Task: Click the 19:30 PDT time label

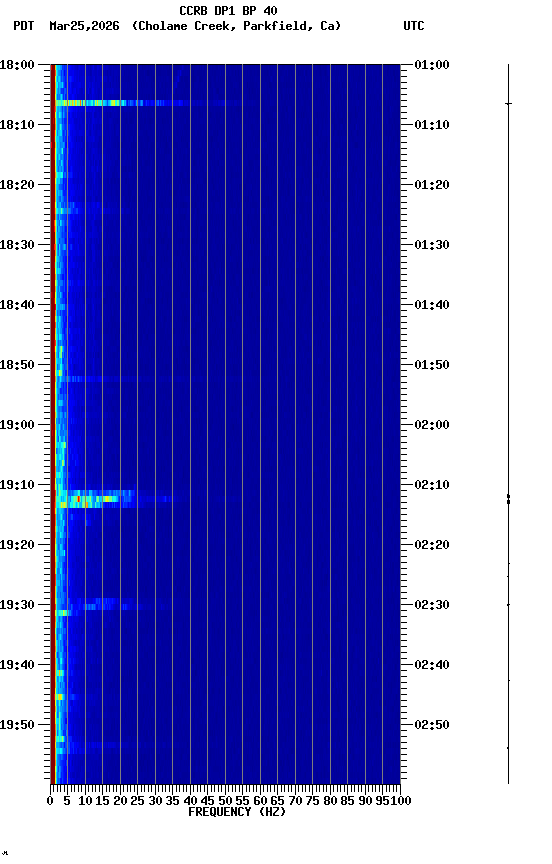Action: [x=17, y=606]
